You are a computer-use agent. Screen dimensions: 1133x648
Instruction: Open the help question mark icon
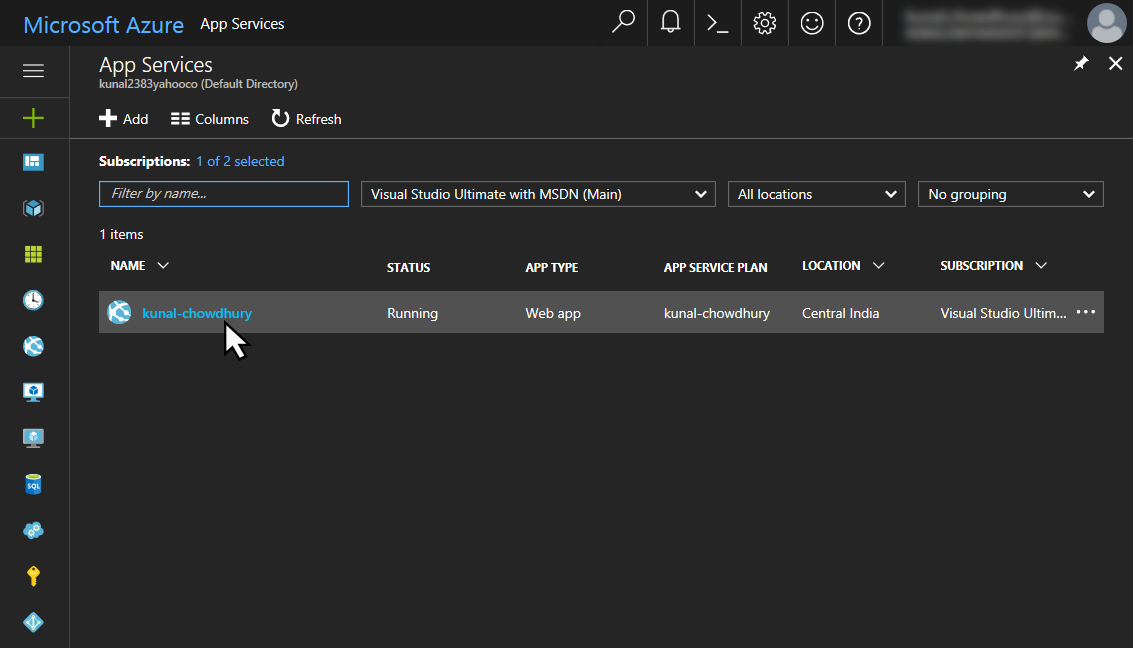pyautogui.click(x=858, y=23)
